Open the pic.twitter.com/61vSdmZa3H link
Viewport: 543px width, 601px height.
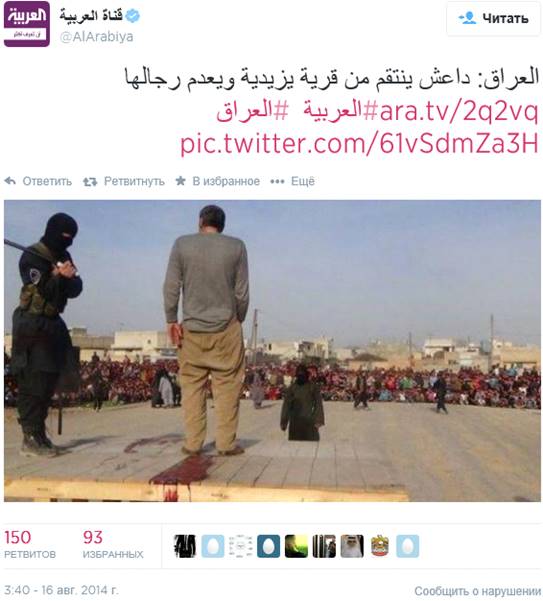tap(359, 144)
